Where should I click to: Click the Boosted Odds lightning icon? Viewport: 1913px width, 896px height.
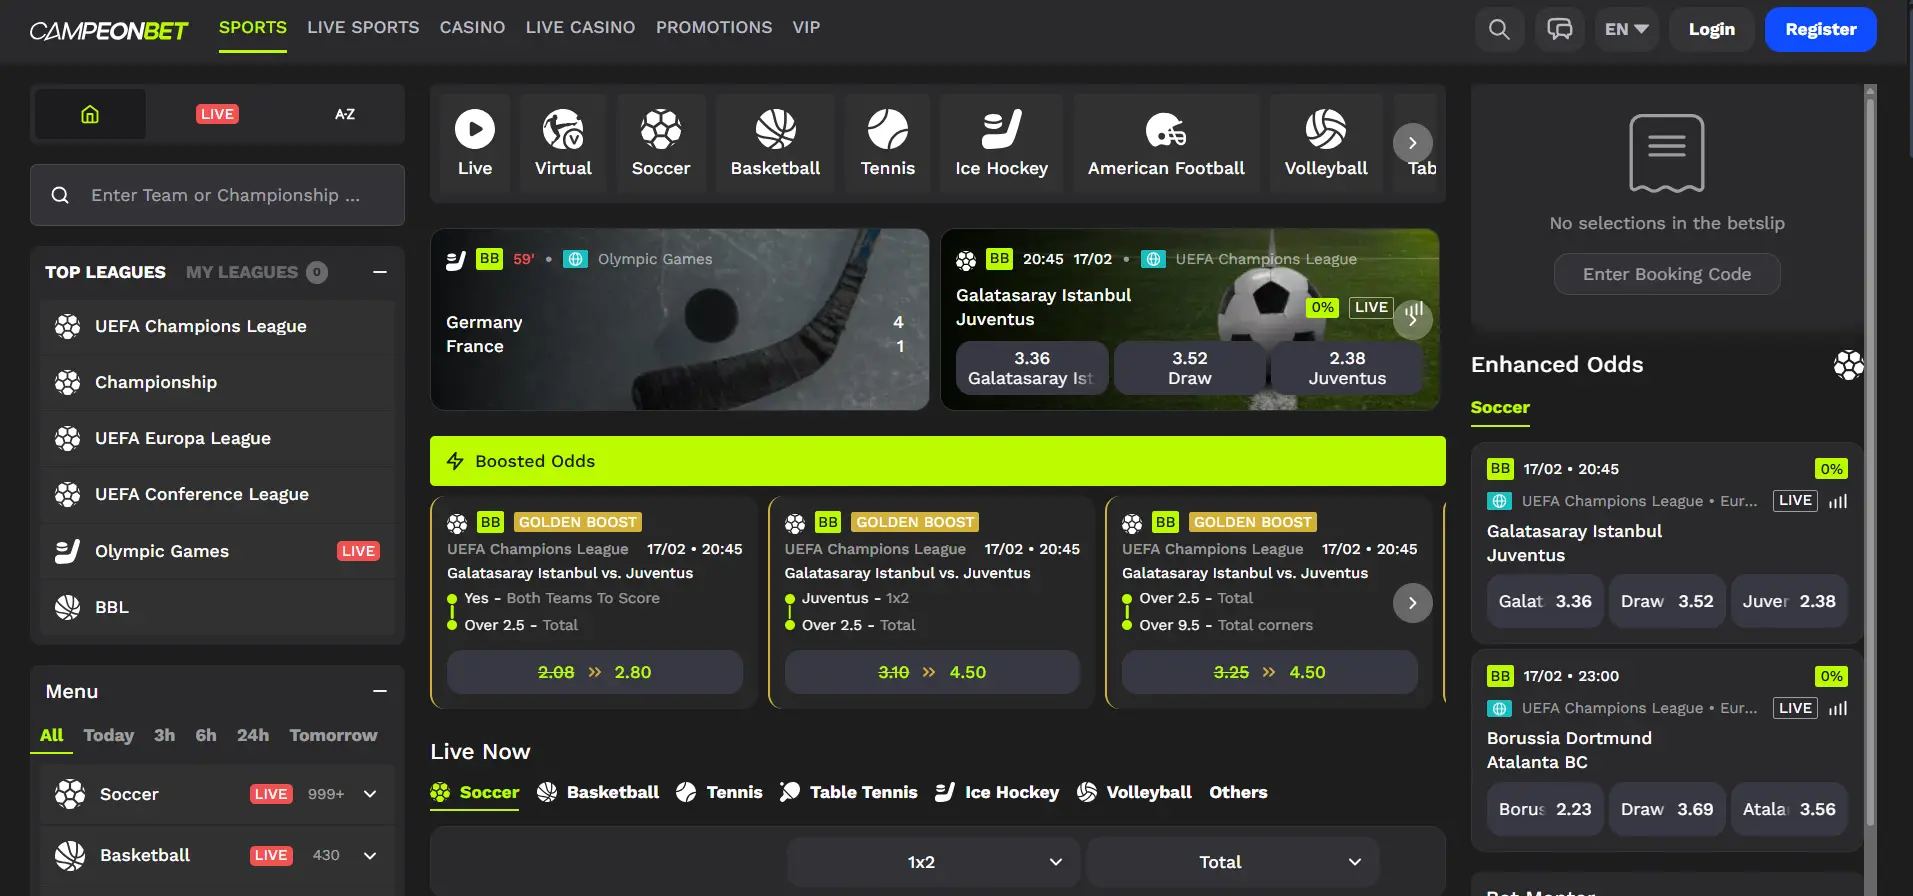tap(455, 461)
